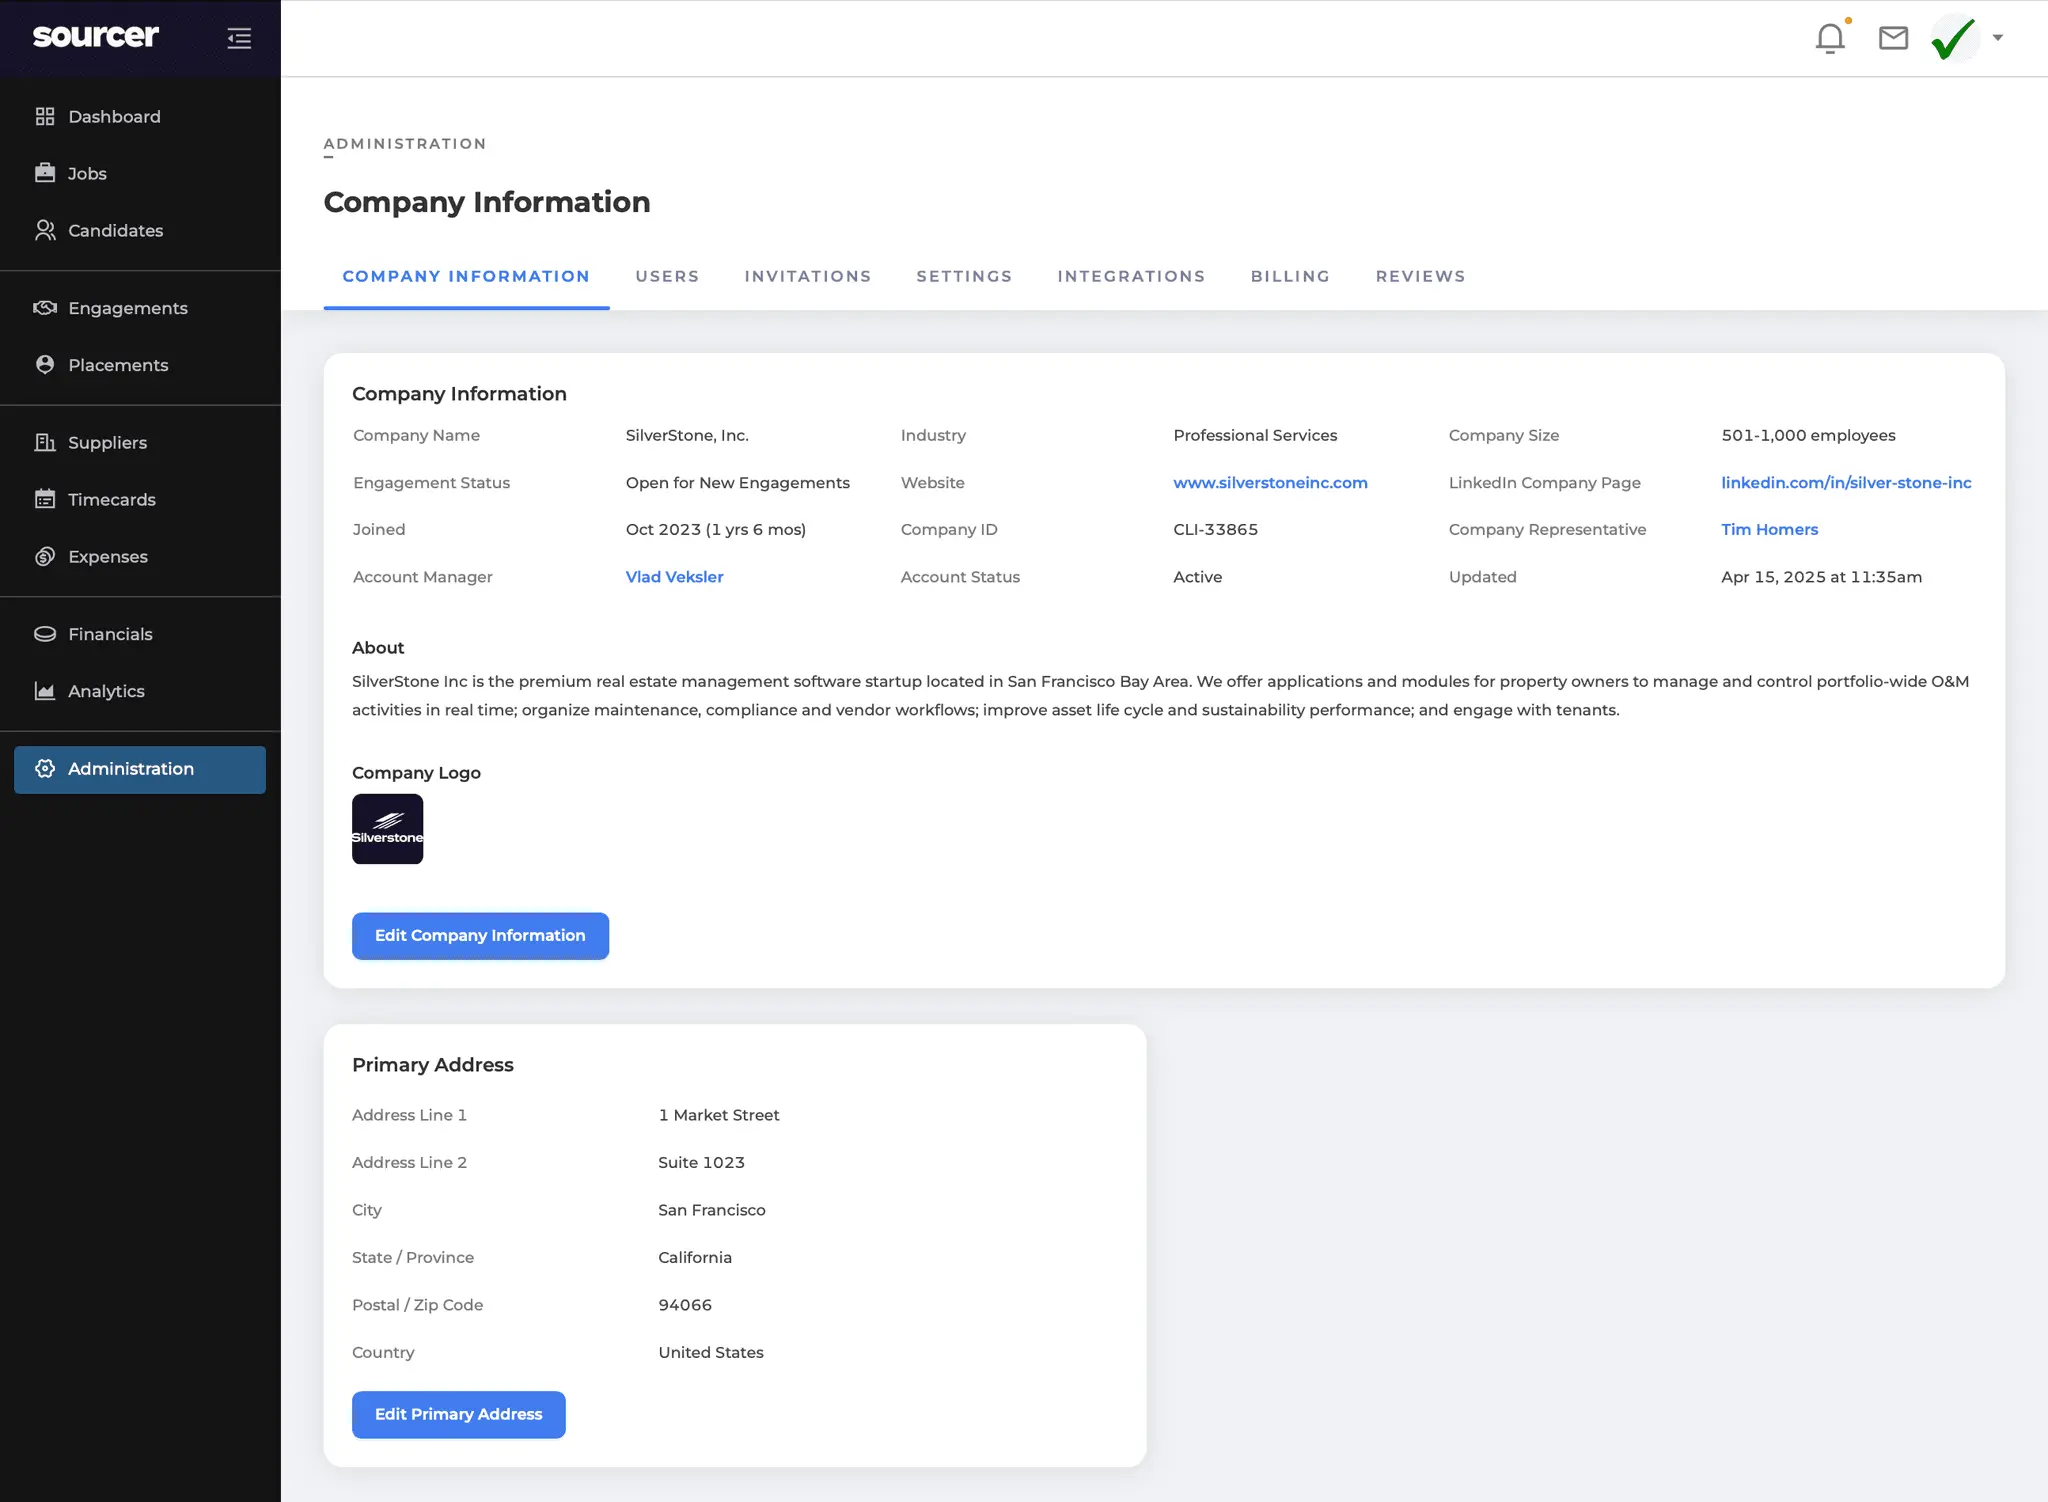Select Administration in sidebar
The width and height of the screenshot is (2048, 1502).
(140, 769)
